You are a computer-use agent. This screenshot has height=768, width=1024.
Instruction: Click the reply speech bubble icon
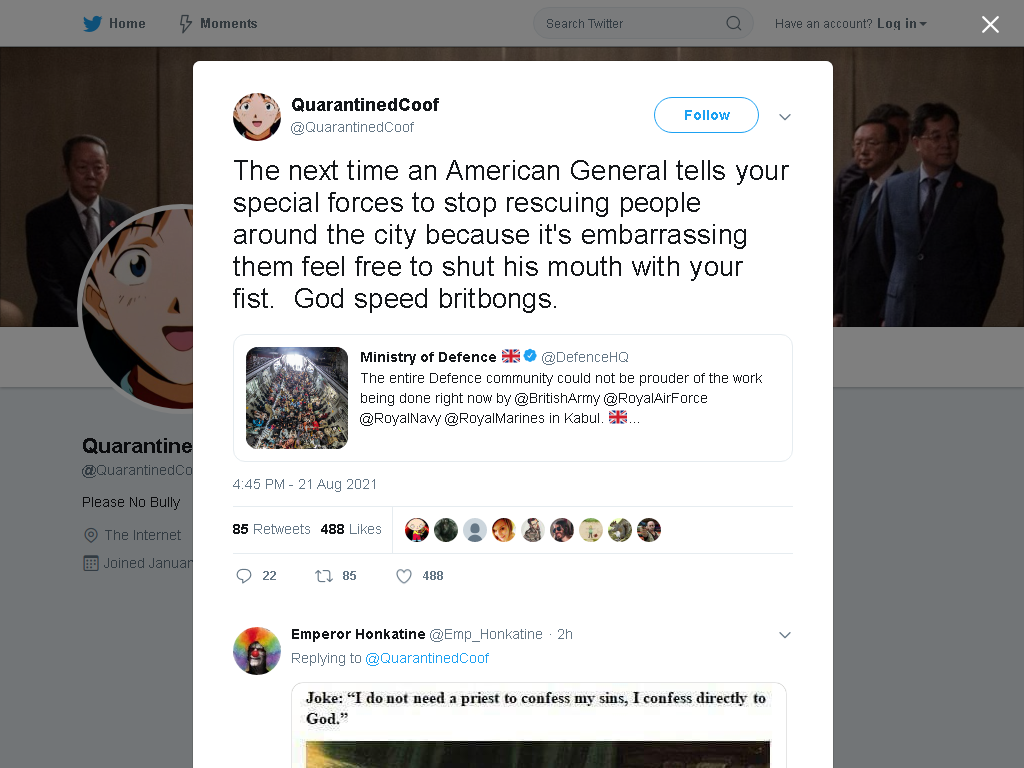(x=244, y=575)
